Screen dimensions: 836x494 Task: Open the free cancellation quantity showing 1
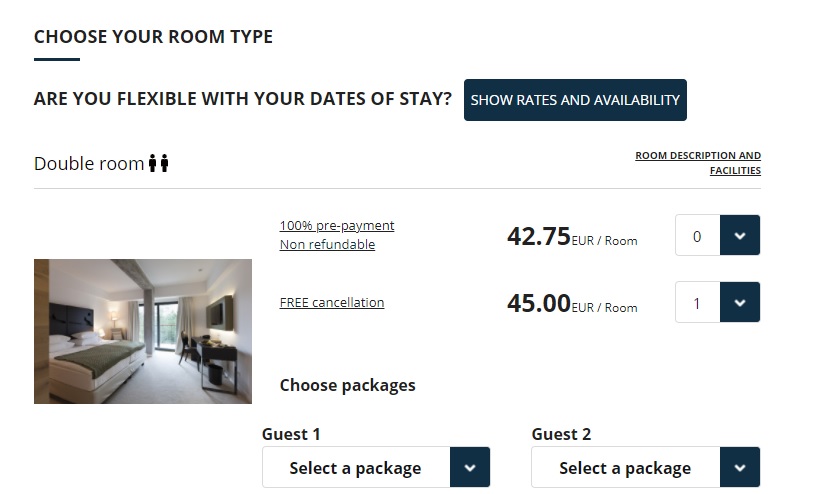point(698,303)
